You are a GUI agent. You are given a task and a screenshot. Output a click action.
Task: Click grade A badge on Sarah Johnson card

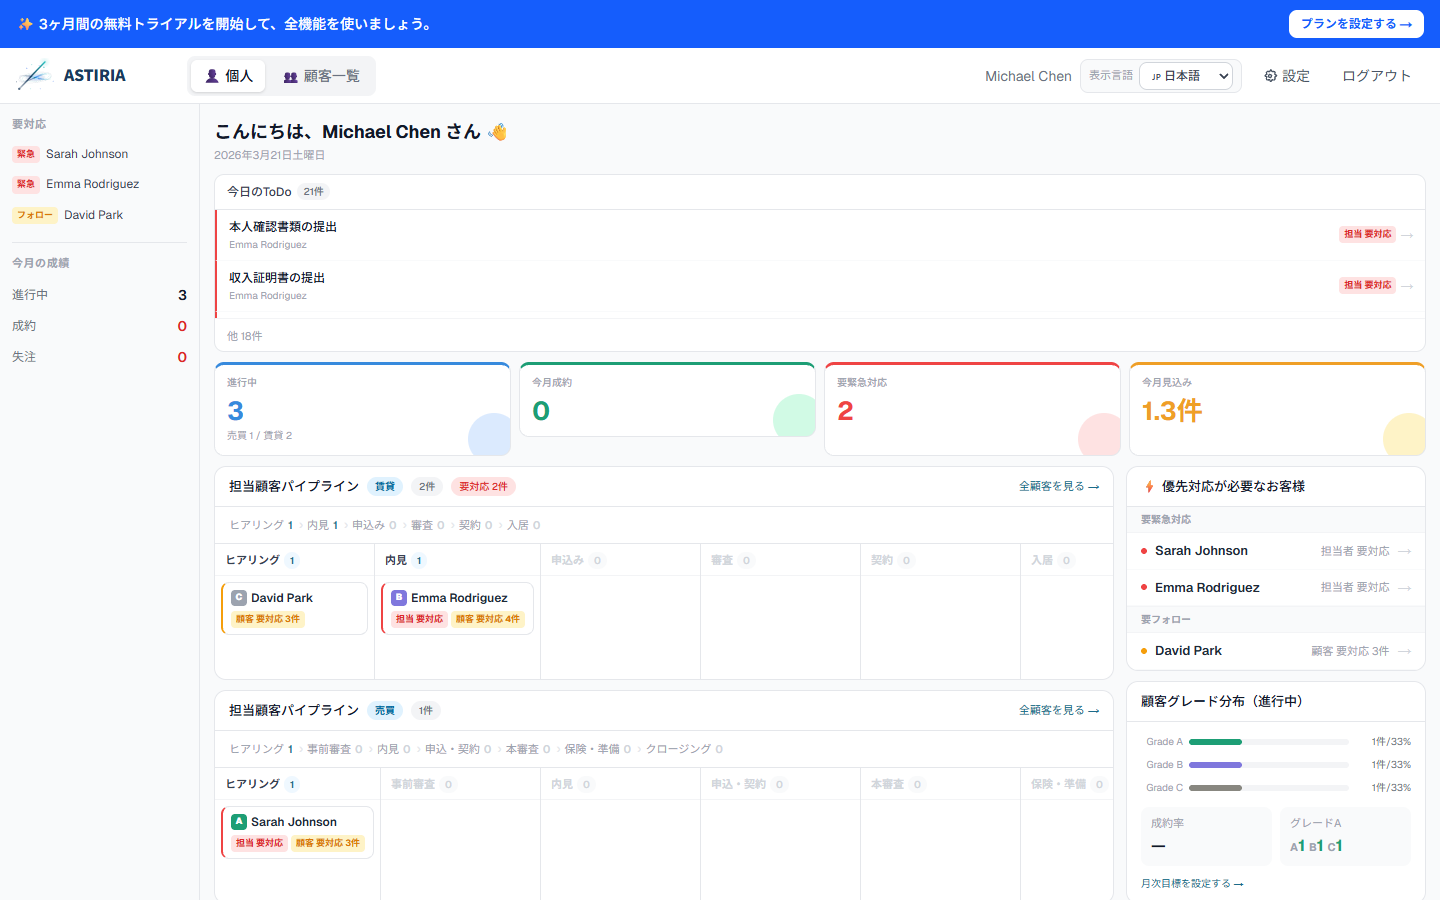pos(239,822)
